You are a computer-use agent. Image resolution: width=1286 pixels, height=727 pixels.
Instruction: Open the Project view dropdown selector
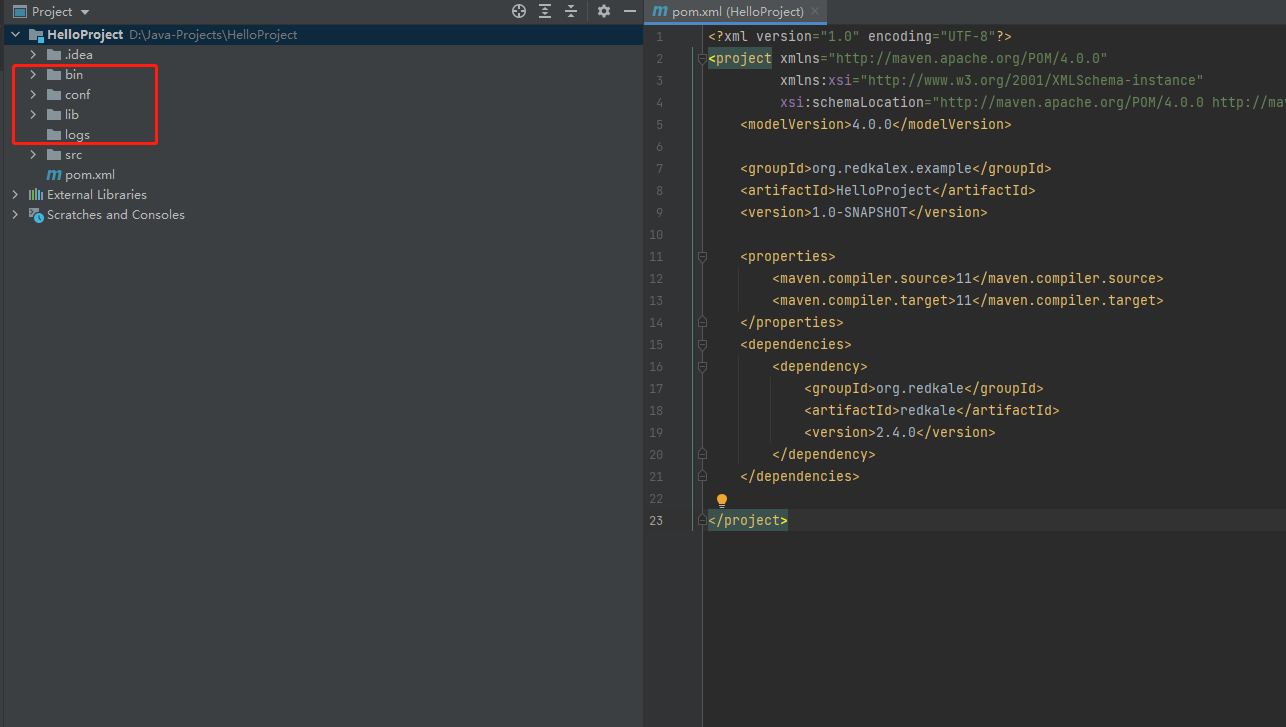click(x=84, y=12)
